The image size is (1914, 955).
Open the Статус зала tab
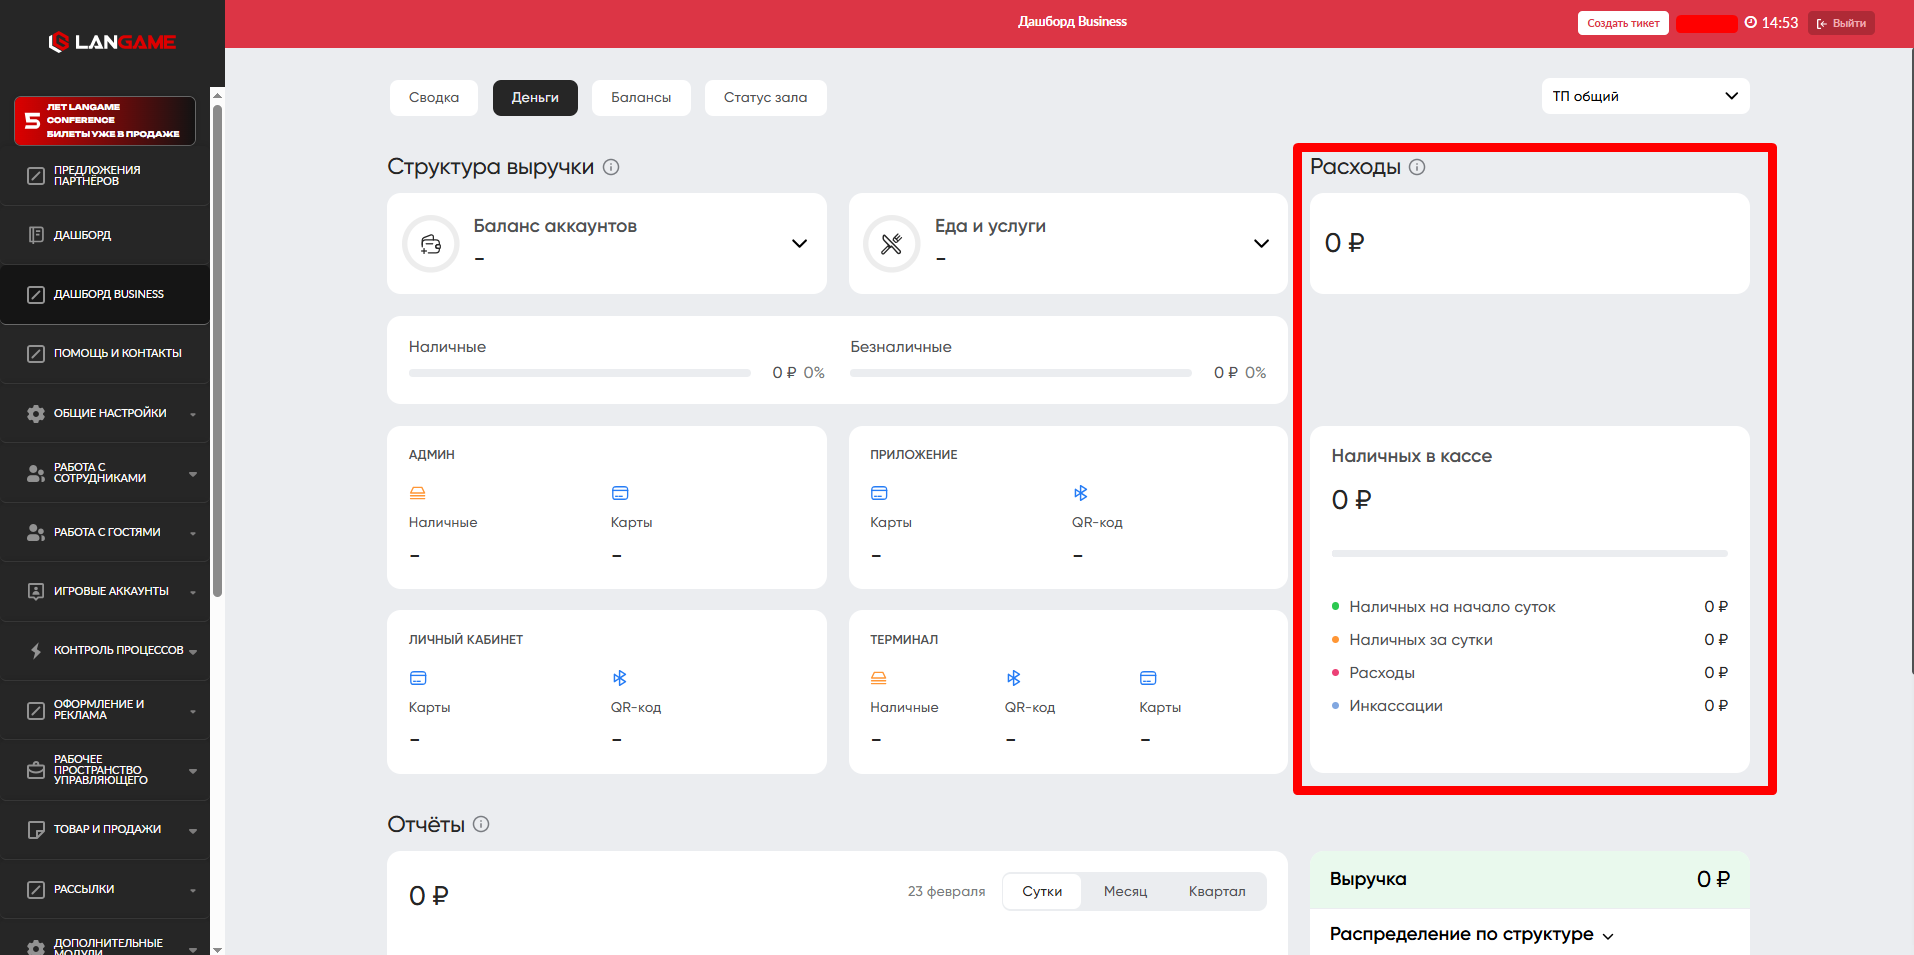click(765, 98)
